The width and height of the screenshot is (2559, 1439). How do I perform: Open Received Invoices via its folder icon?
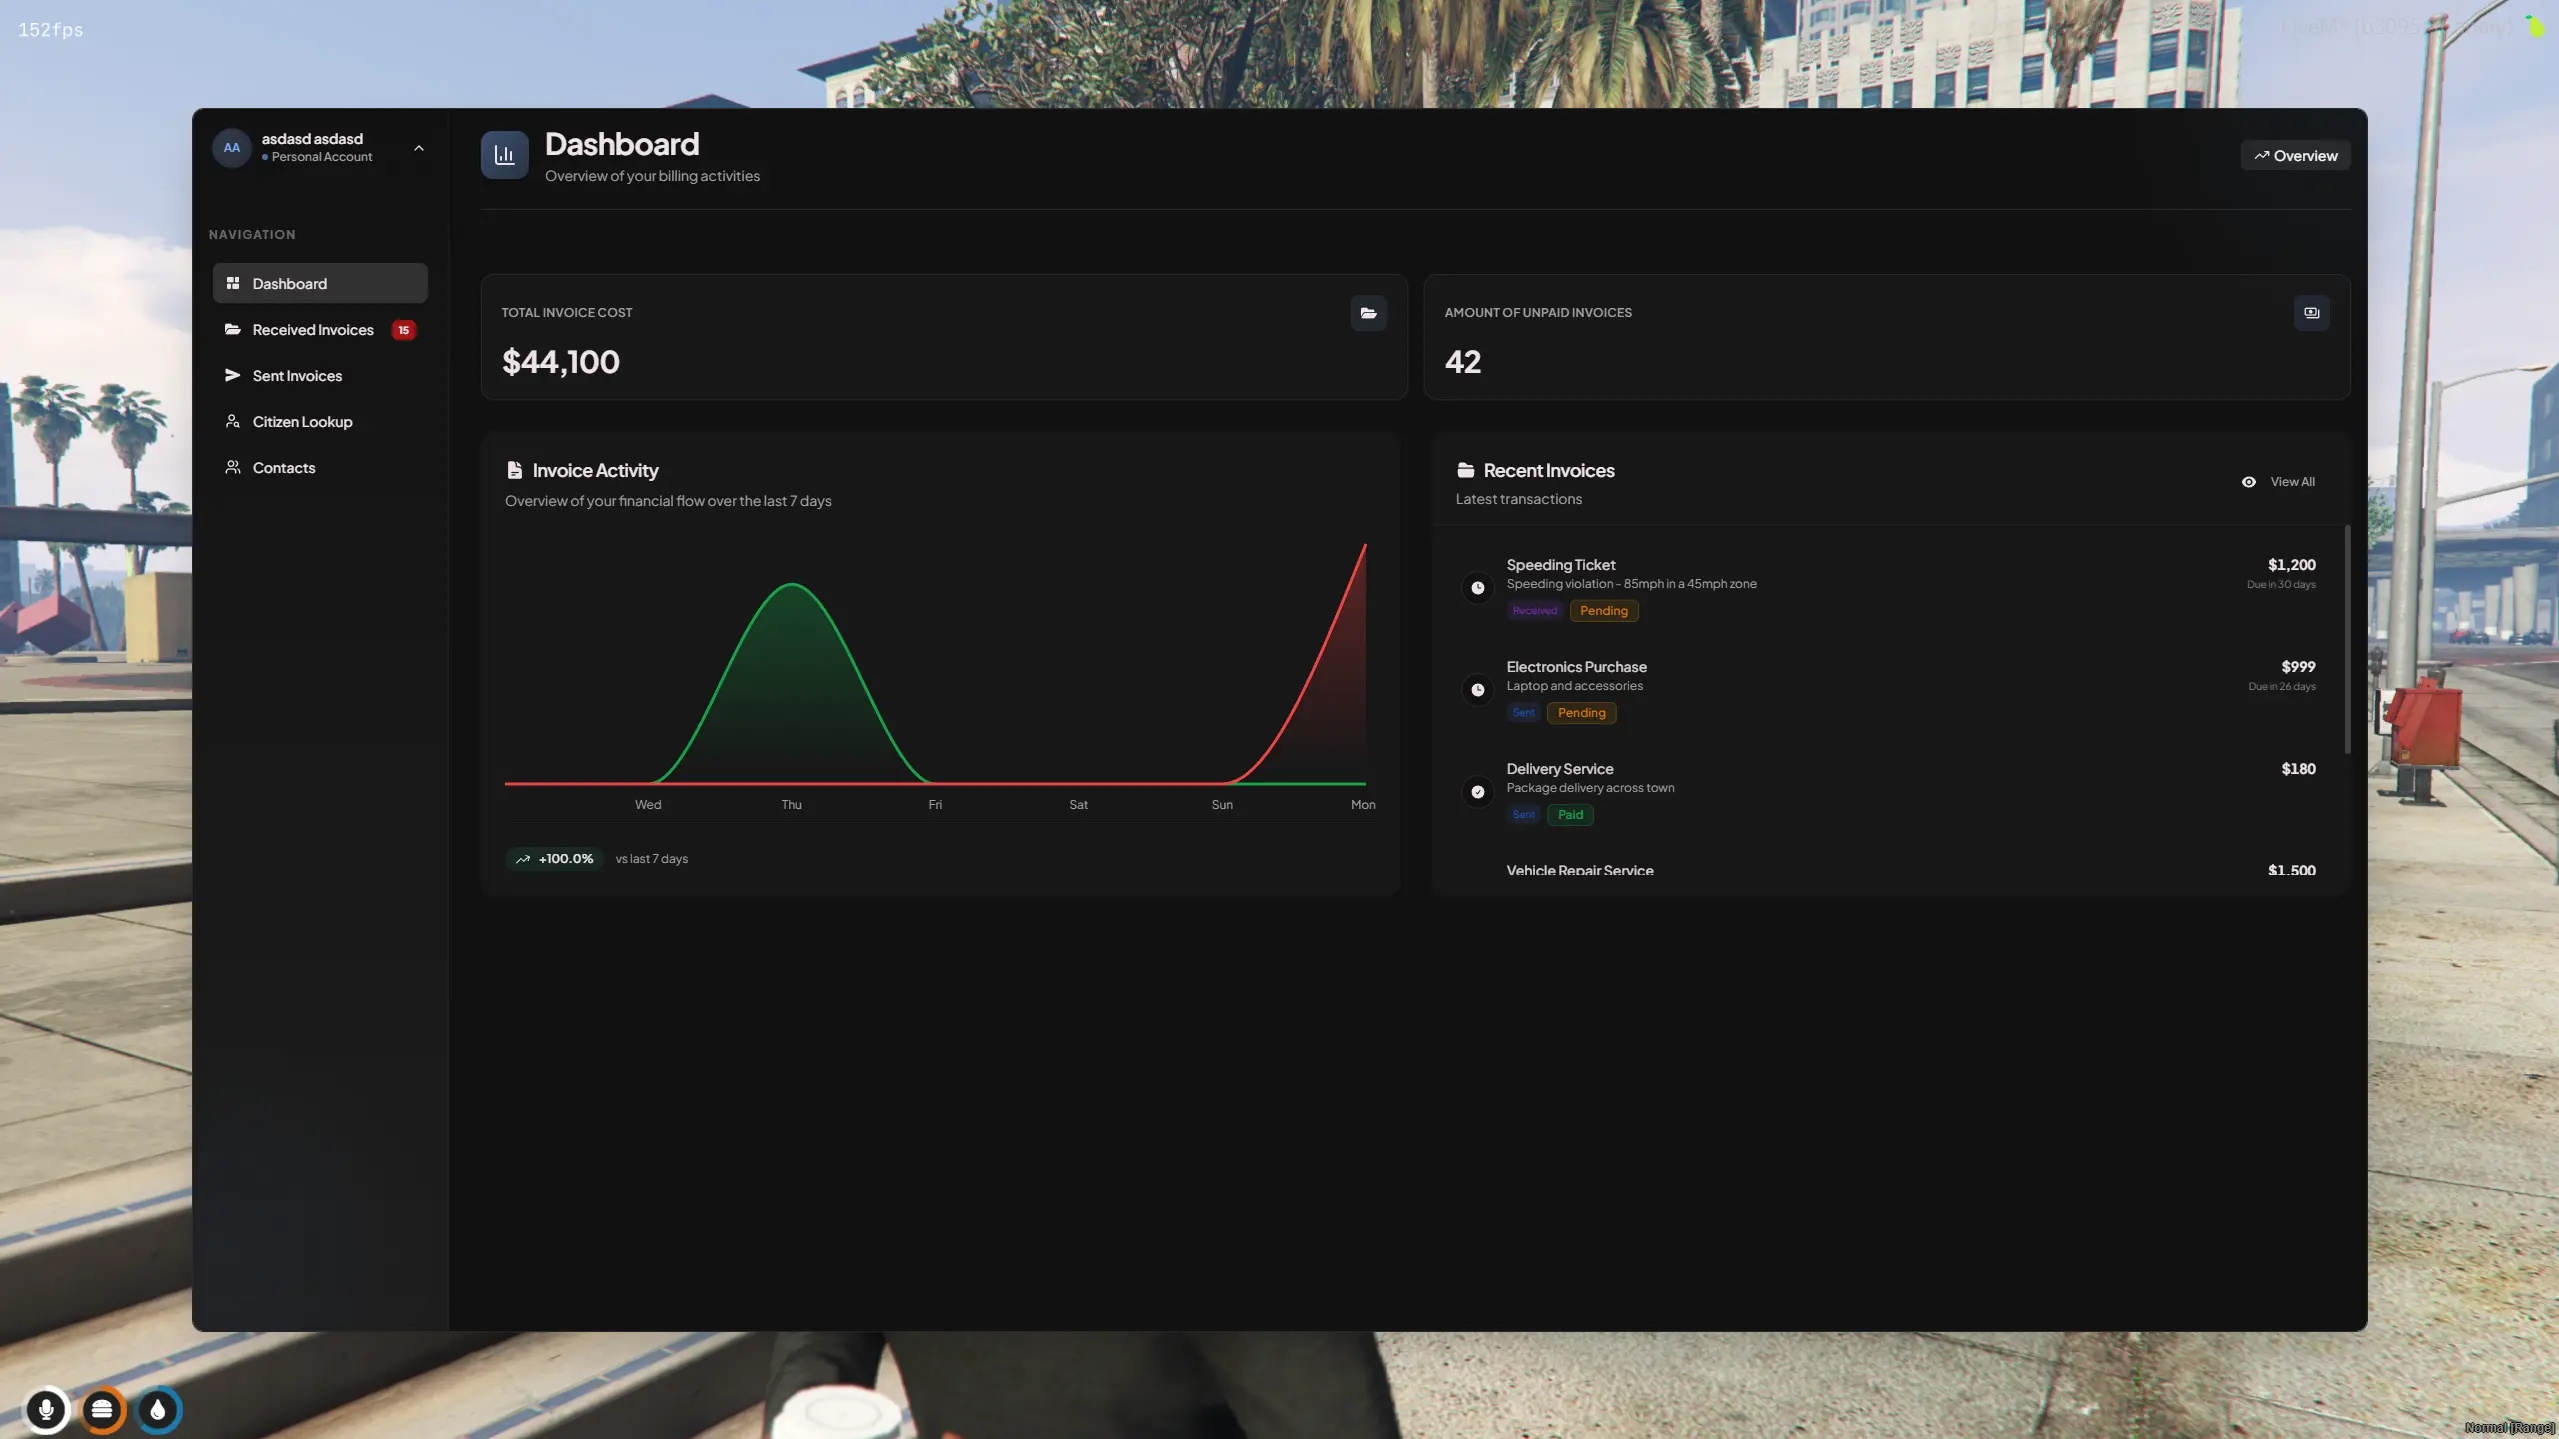click(233, 329)
